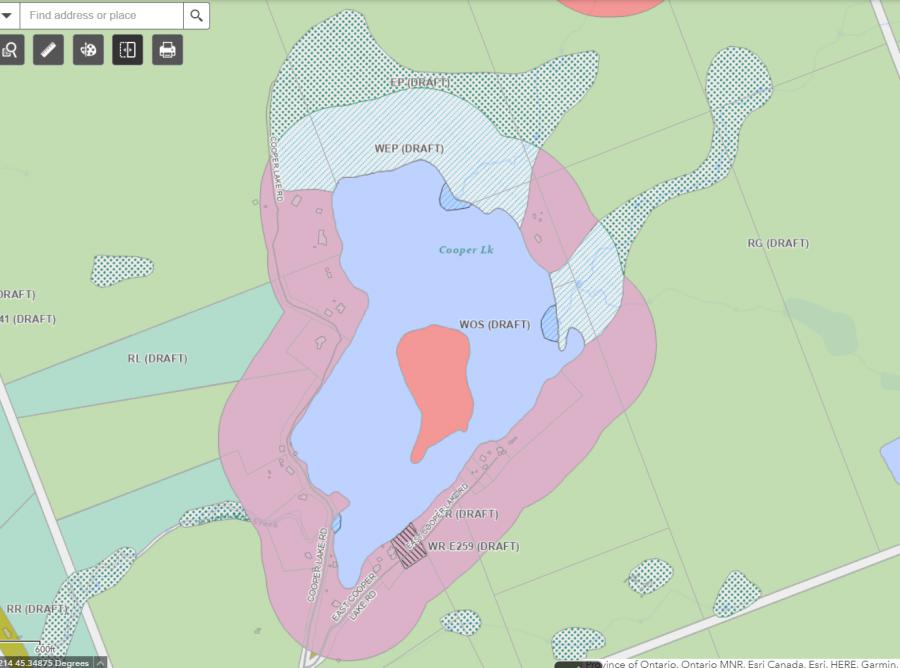
Task: Activate the Swipe layer comparison tool
Action: (128, 49)
